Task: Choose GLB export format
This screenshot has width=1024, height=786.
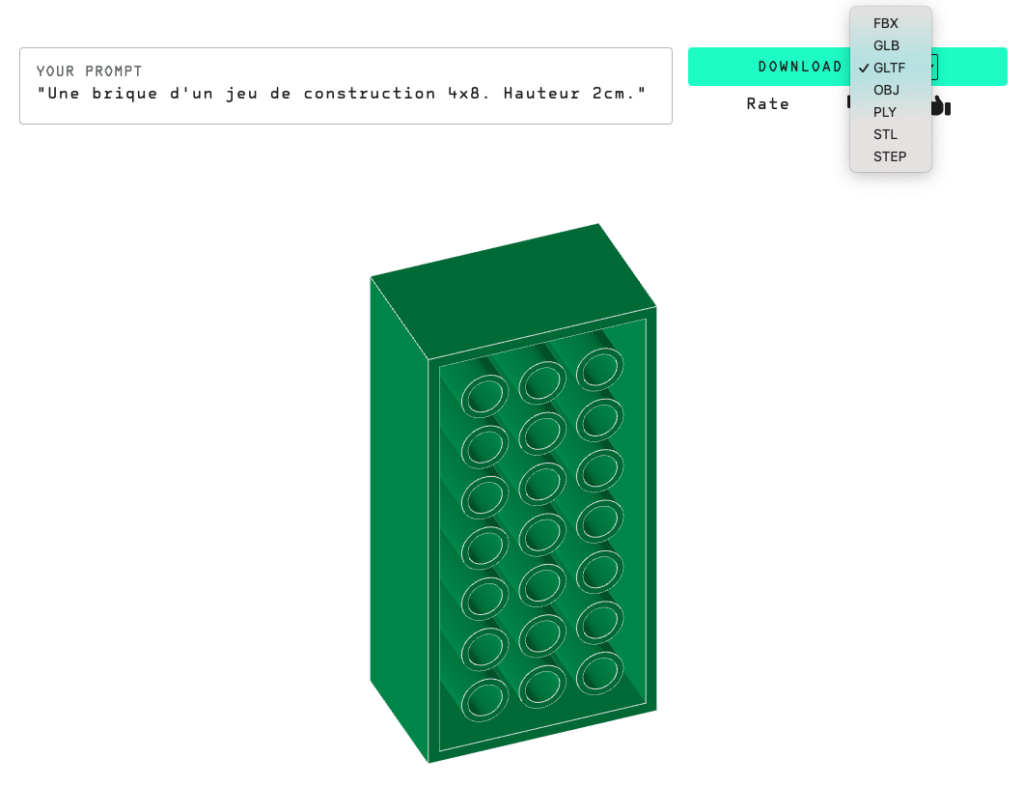Action: 886,46
